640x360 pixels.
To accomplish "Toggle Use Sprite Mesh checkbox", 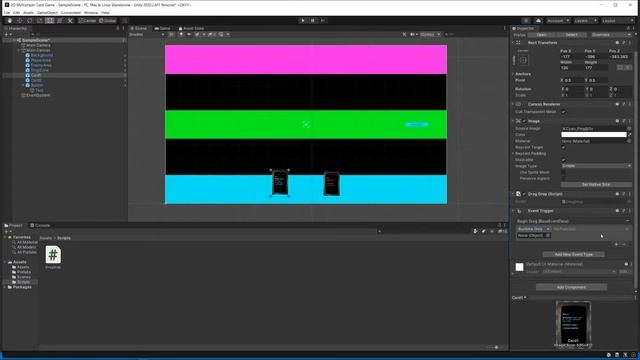I will click(564, 172).
